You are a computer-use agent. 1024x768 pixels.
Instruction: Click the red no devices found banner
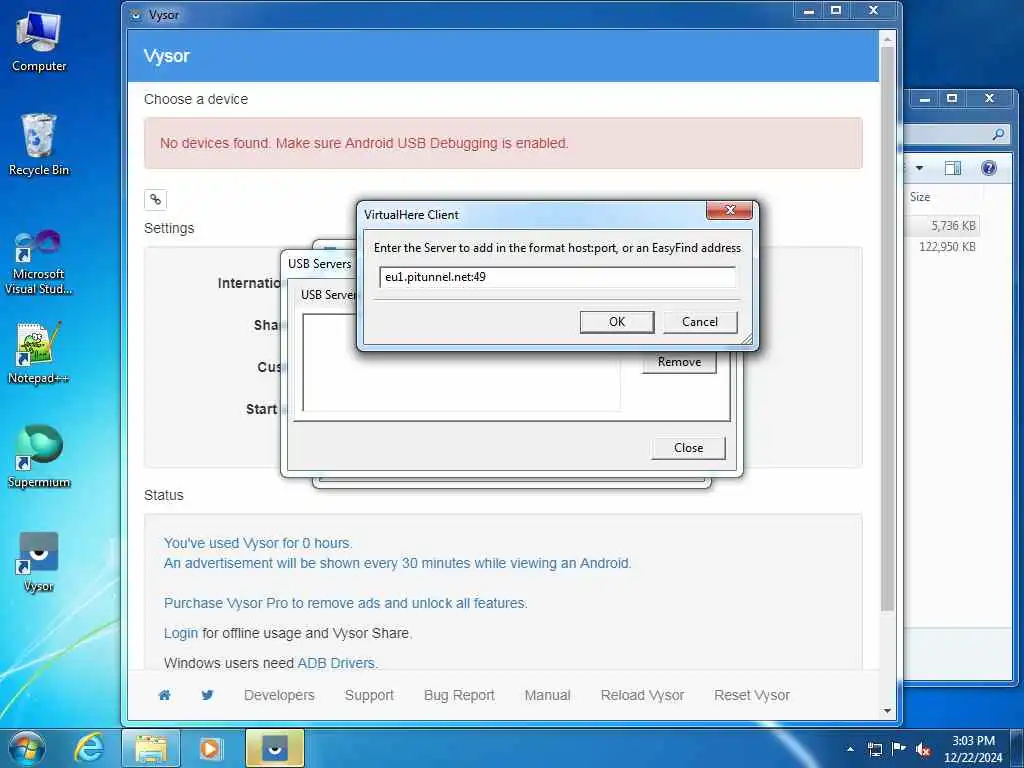coord(503,143)
